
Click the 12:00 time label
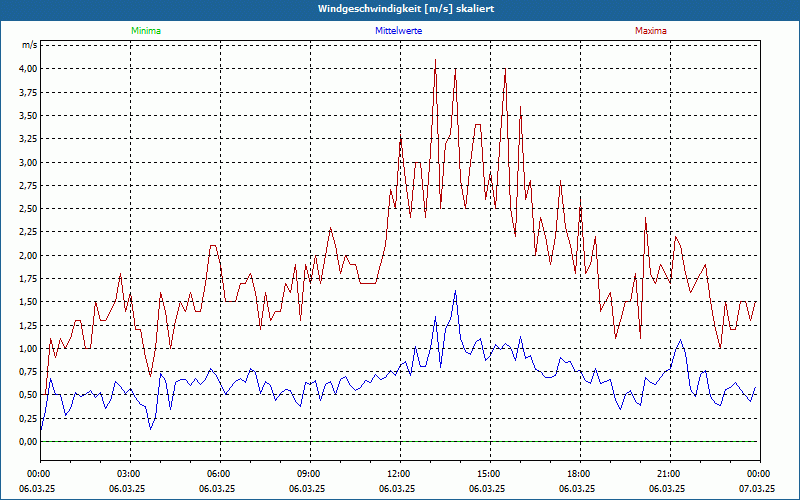(400, 474)
